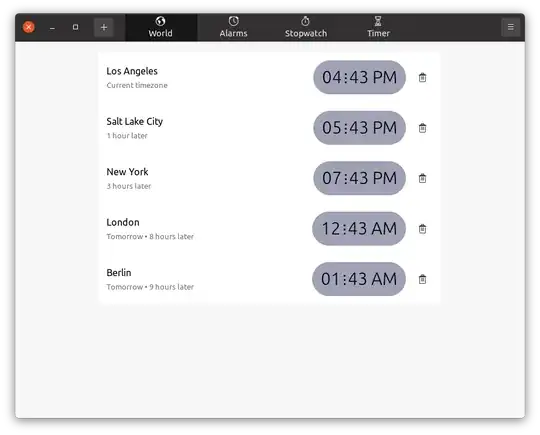The width and height of the screenshot is (540, 435).
Task: Switch to the World tab
Action: (160, 27)
